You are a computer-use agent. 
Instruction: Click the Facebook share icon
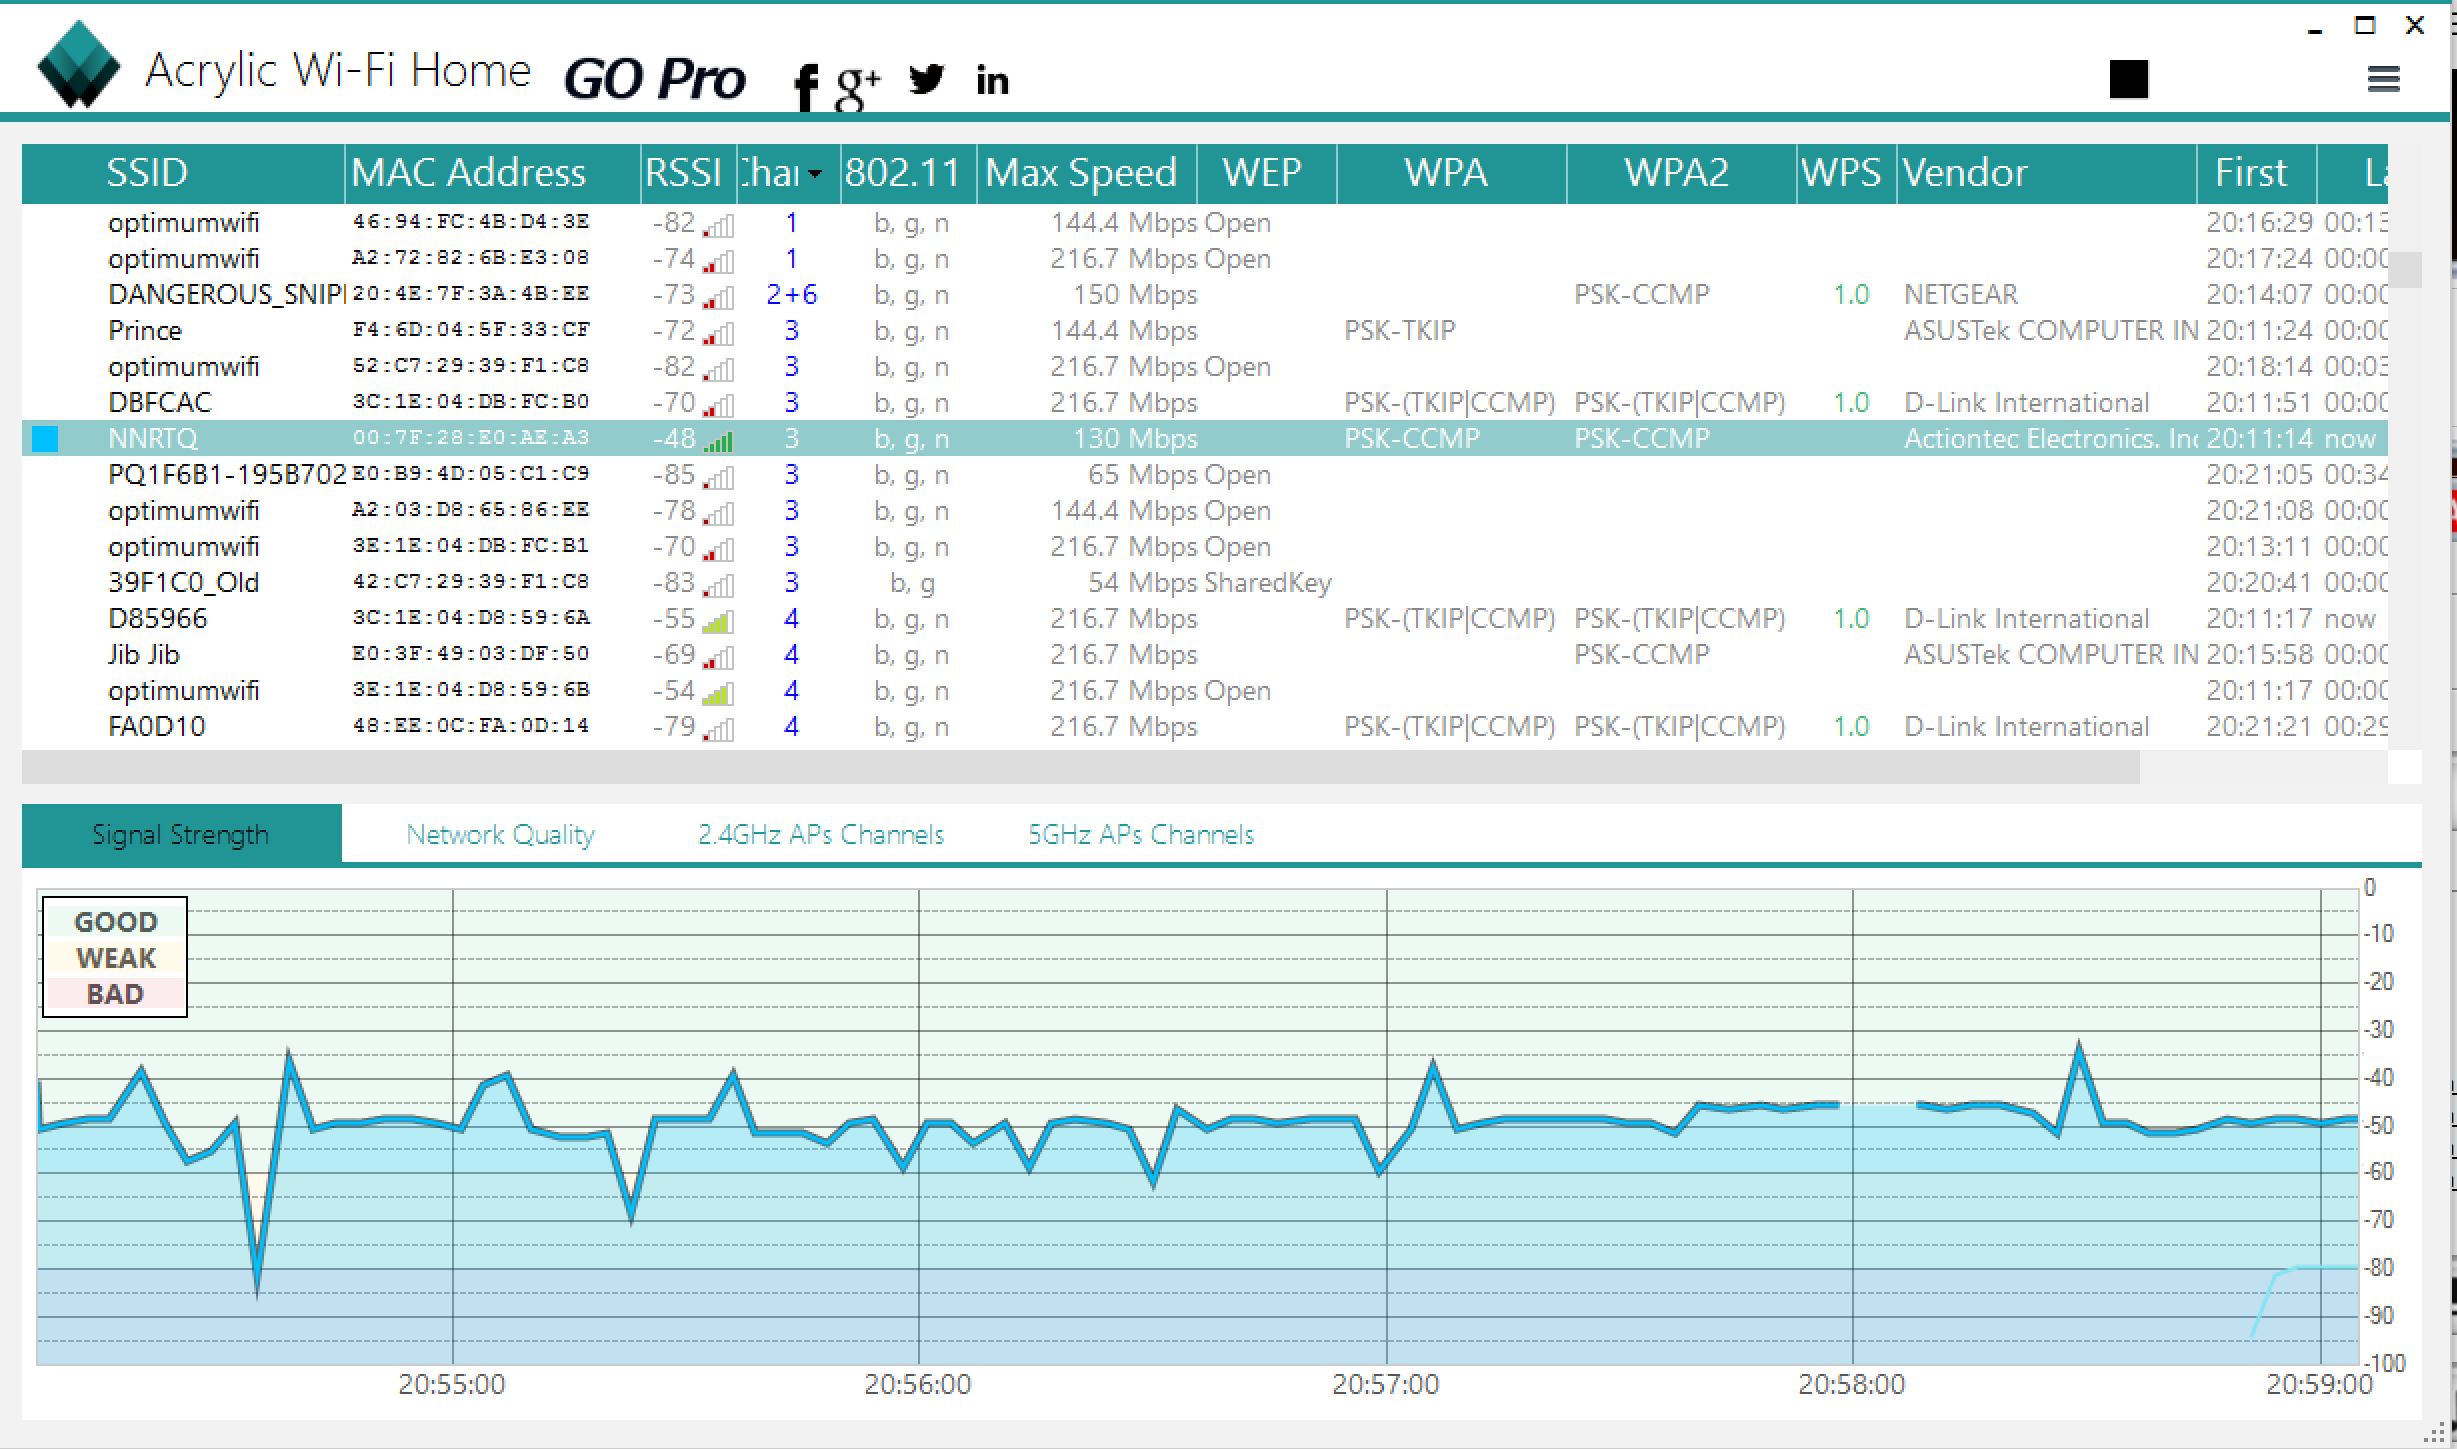806,84
